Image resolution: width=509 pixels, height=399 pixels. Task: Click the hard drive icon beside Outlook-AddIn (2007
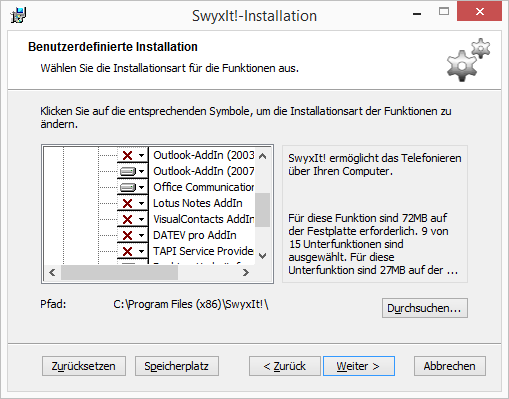[127, 171]
